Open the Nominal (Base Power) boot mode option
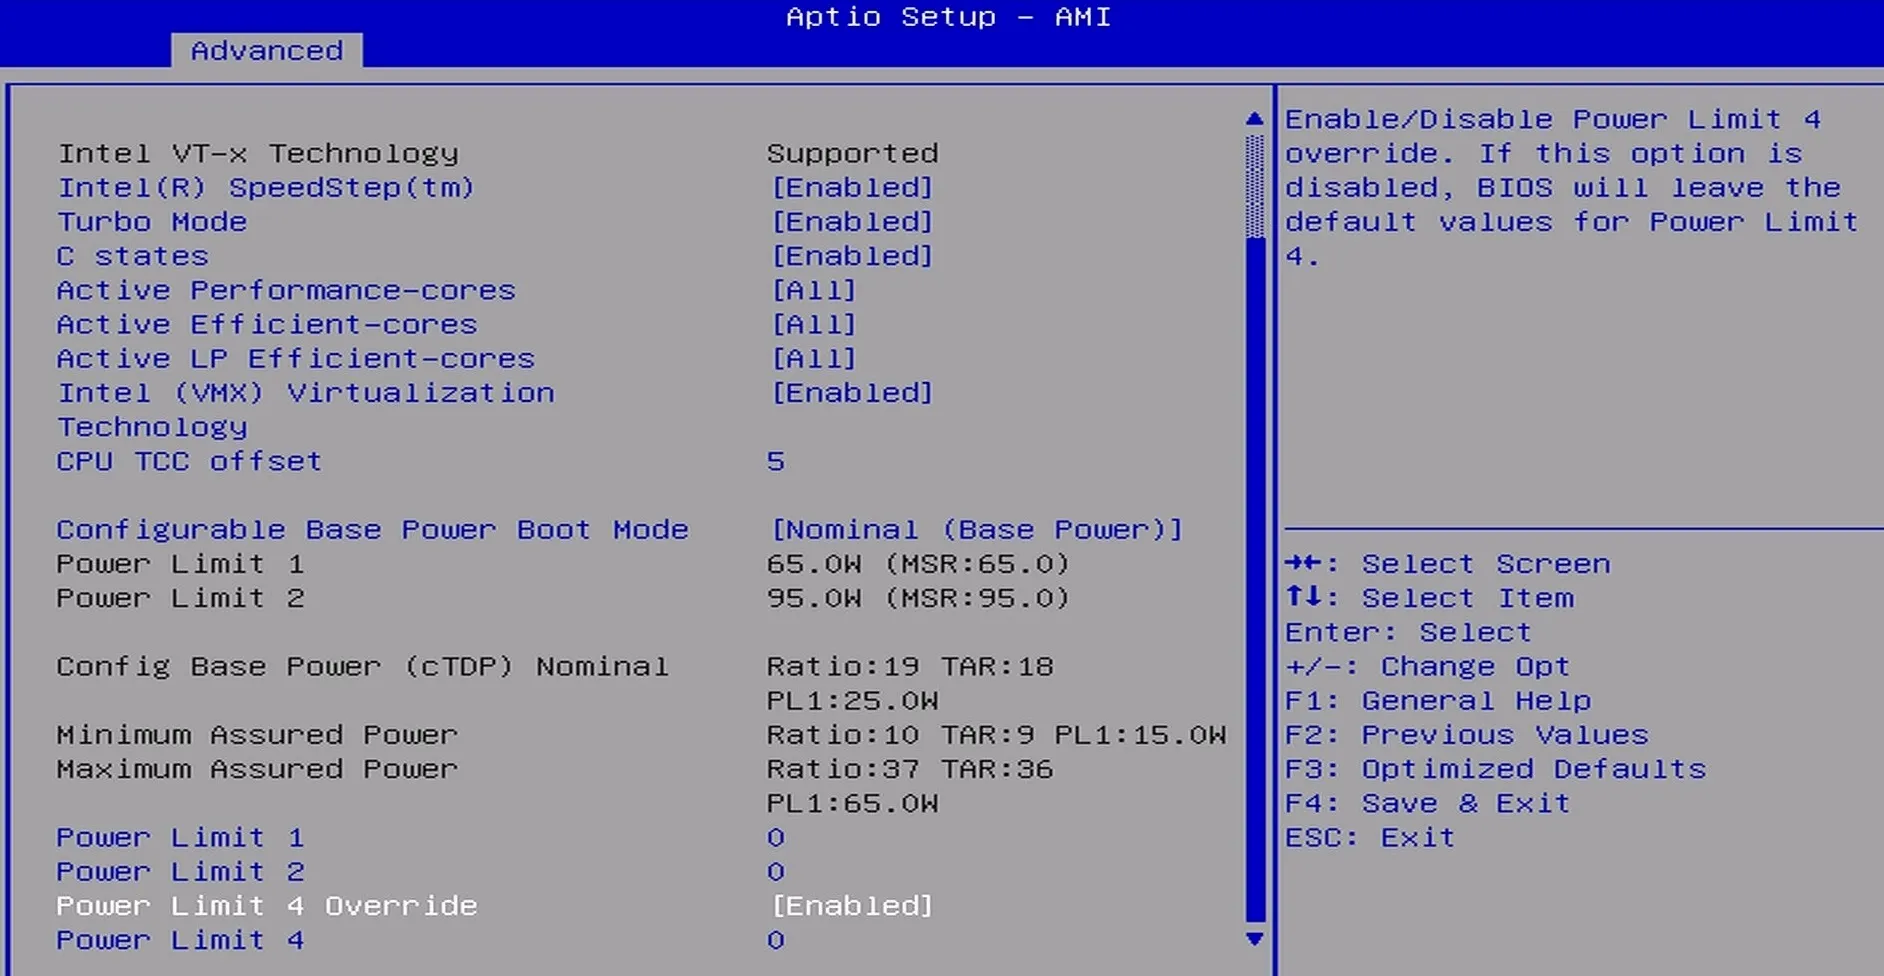 tap(977, 530)
